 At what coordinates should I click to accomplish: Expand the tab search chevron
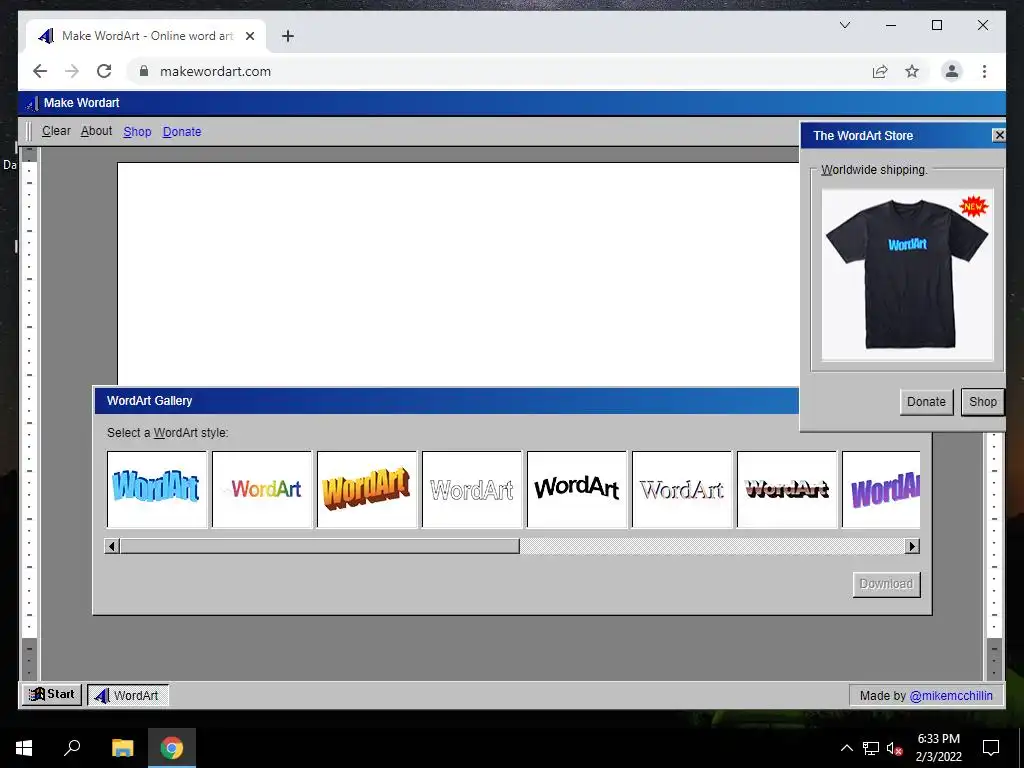click(x=845, y=25)
